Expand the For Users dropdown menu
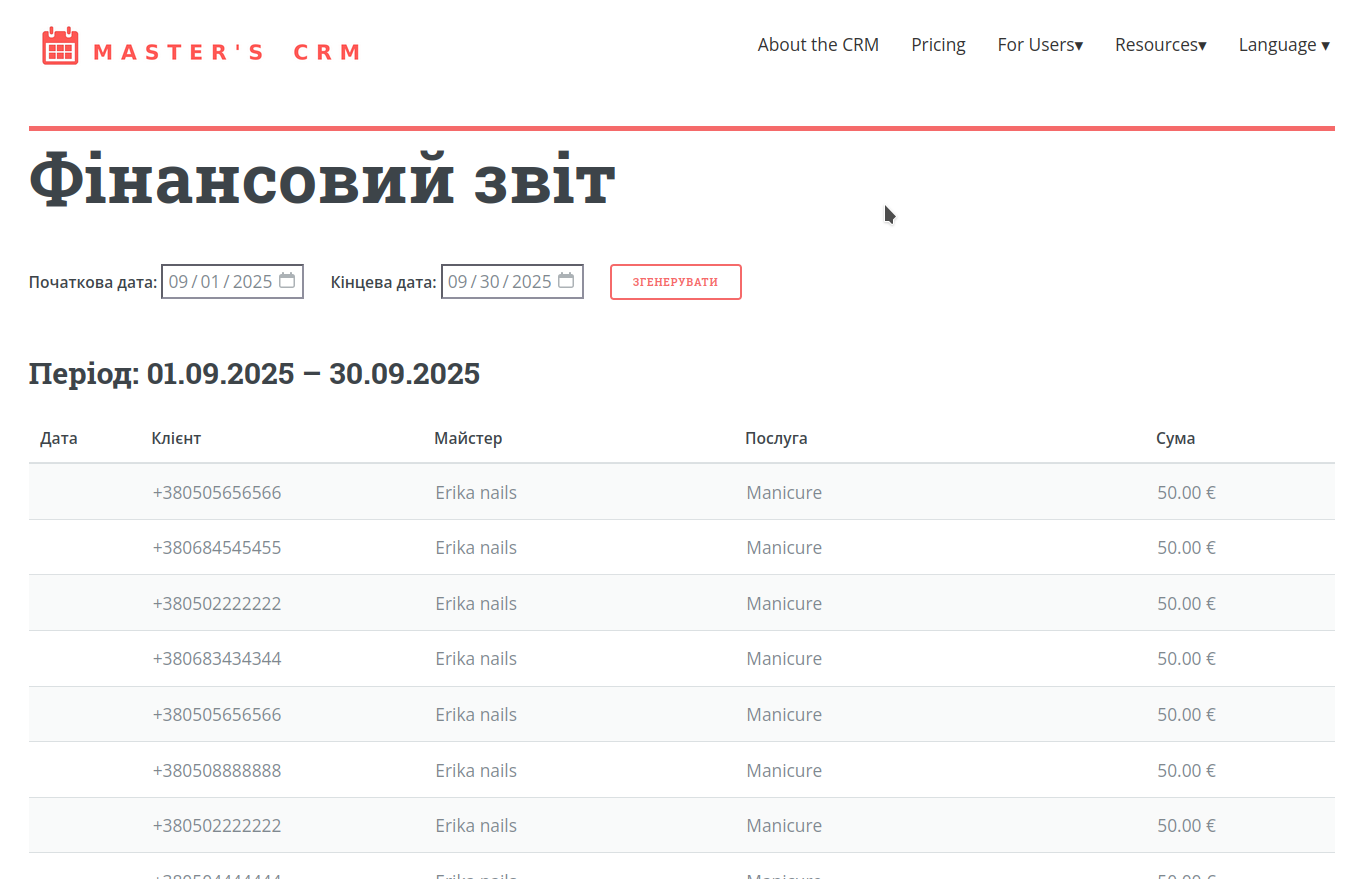 coord(1040,45)
